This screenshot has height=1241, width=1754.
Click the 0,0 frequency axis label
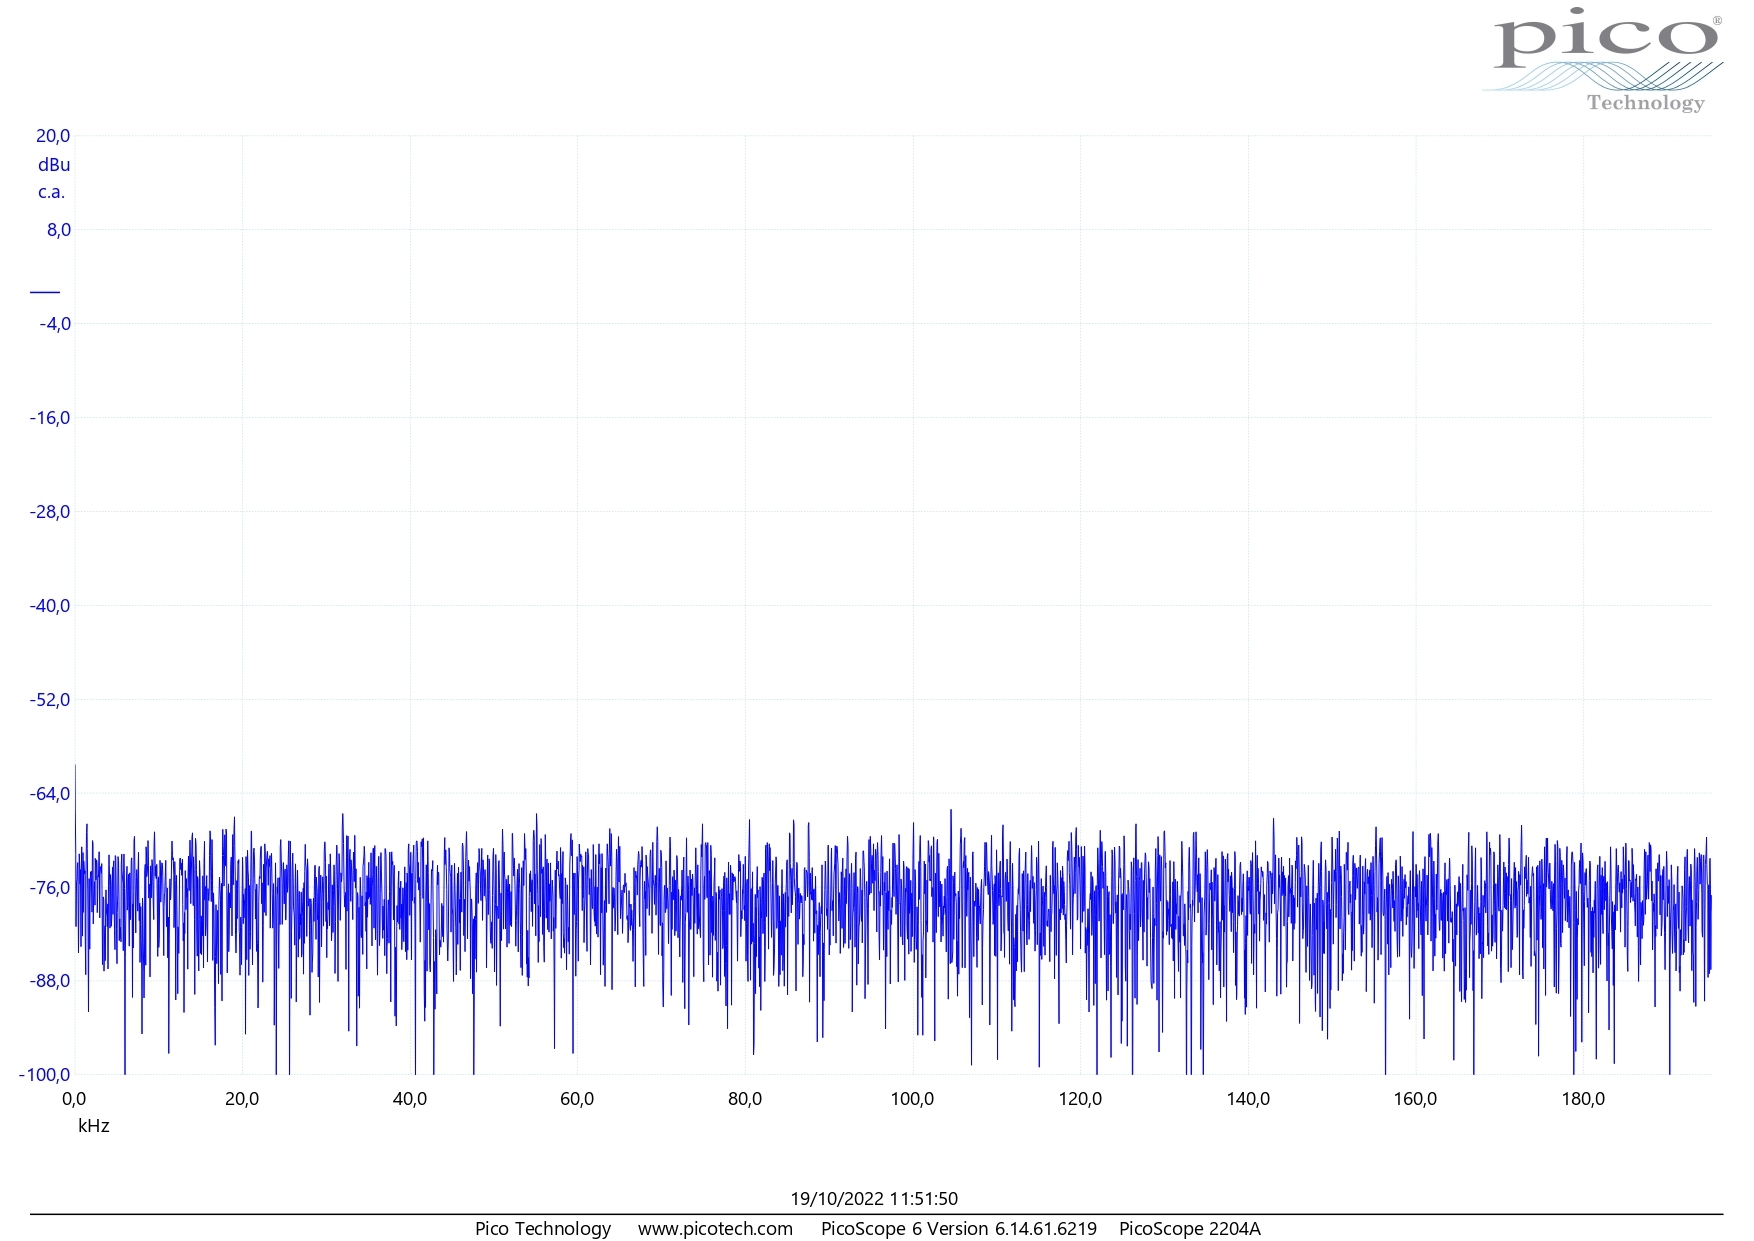74,1099
